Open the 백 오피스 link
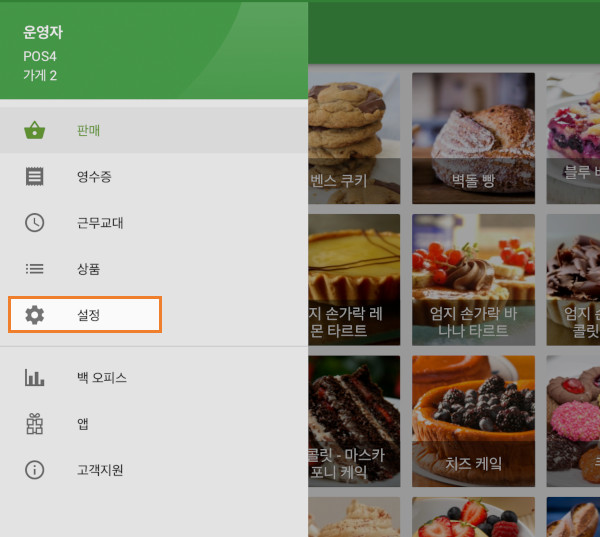This screenshot has width=600, height=537. [x=154, y=377]
